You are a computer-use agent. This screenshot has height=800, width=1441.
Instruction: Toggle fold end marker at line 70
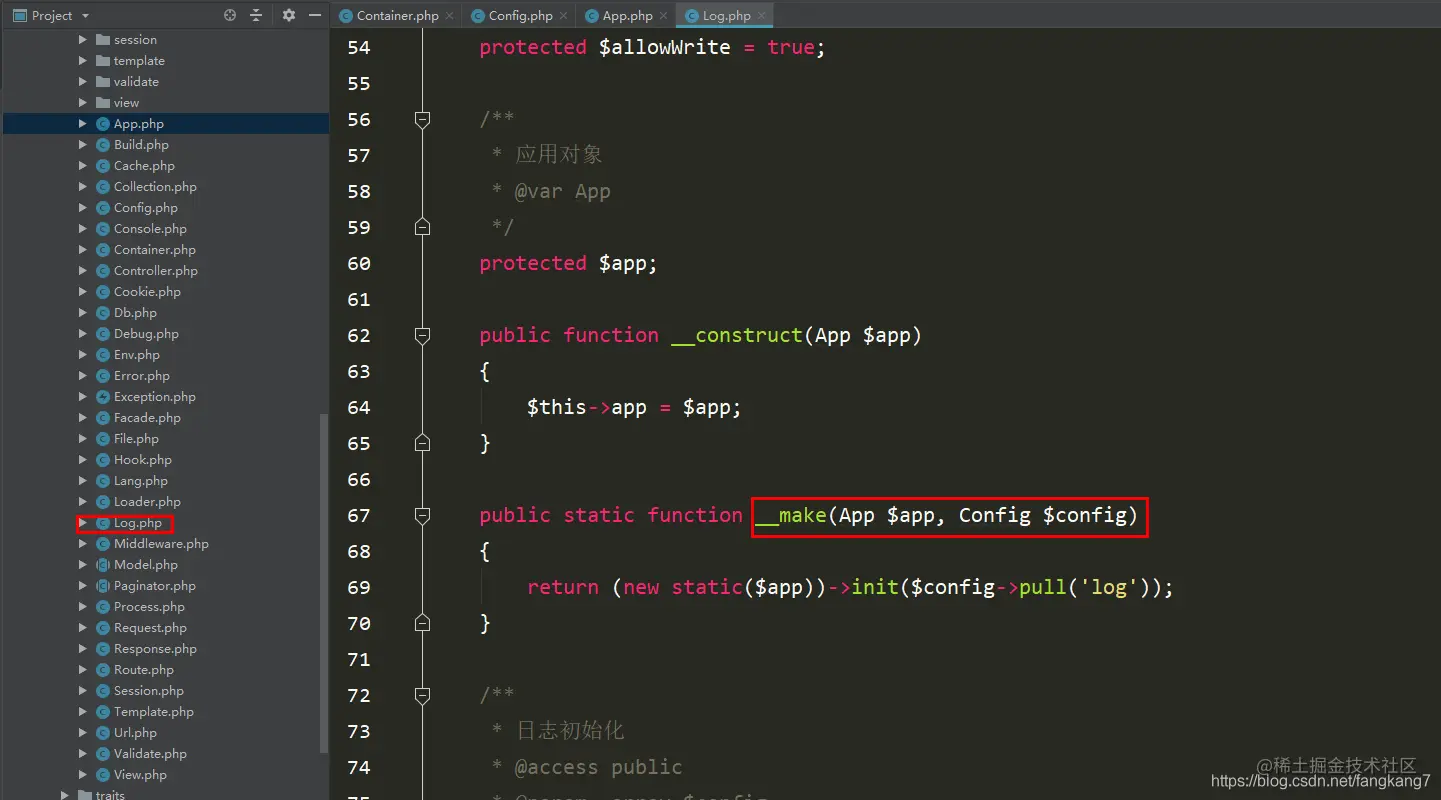click(422, 623)
